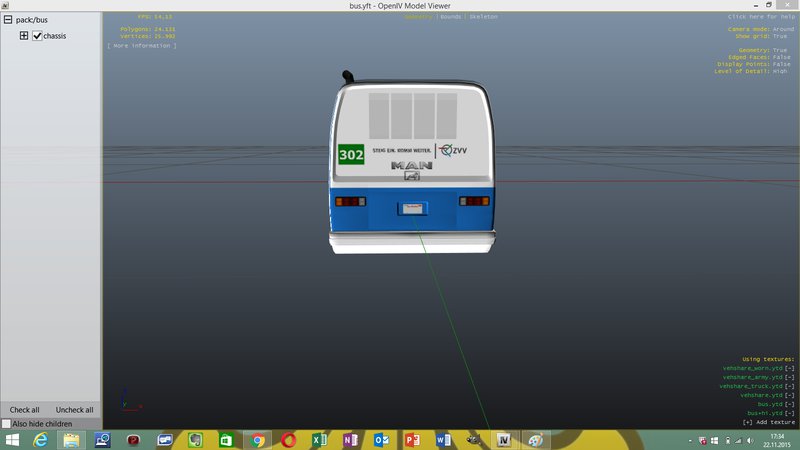Remove the bus.ytd texture
The height and width of the screenshot is (450, 800).
[790, 404]
